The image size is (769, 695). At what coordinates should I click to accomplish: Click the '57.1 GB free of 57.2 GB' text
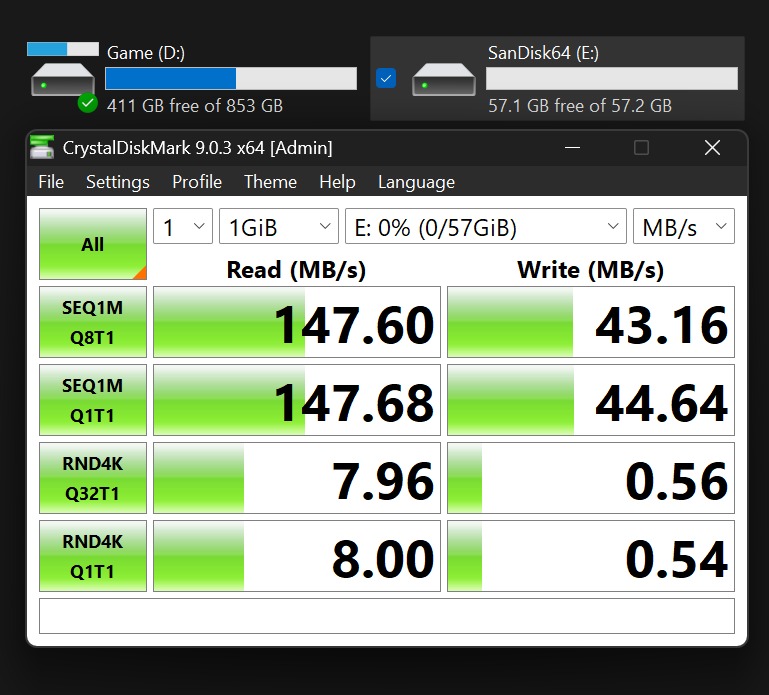point(580,105)
